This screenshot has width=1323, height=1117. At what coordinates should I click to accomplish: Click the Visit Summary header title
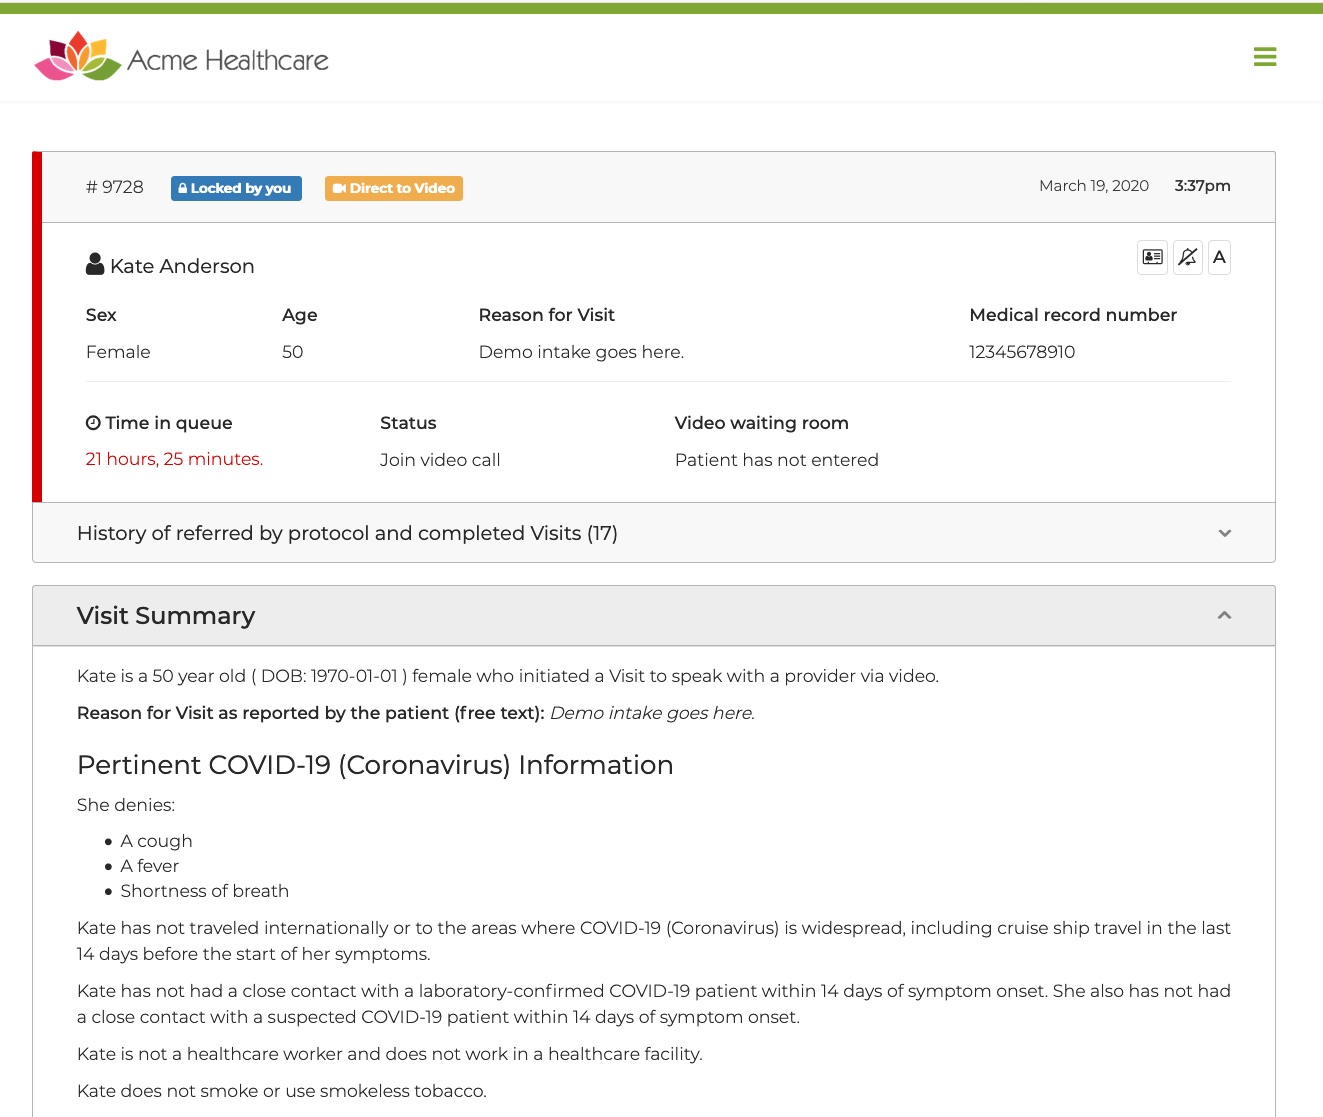coord(166,616)
